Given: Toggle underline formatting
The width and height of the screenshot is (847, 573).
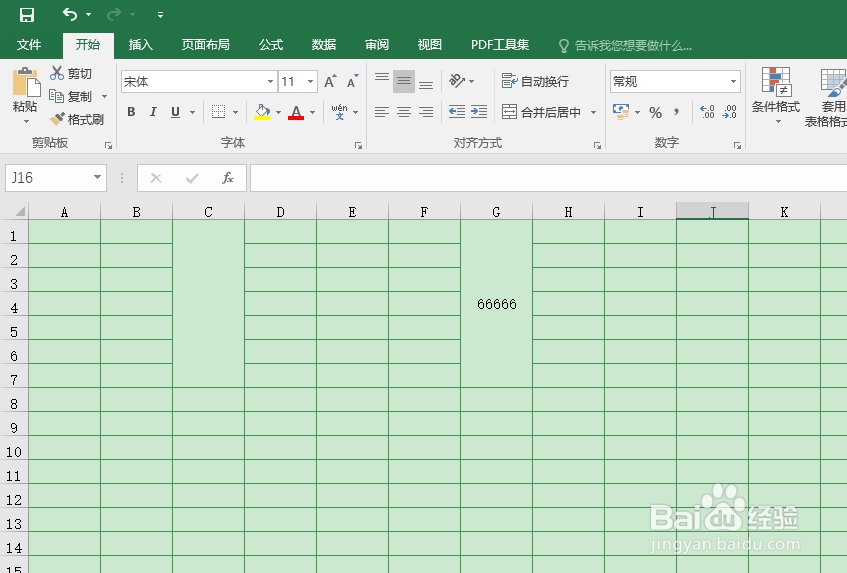Looking at the screenshot, I should [175, 112].
